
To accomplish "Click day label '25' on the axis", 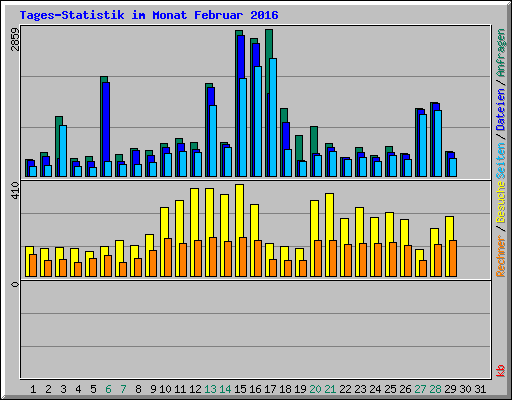I will click(x=390, y=389).
